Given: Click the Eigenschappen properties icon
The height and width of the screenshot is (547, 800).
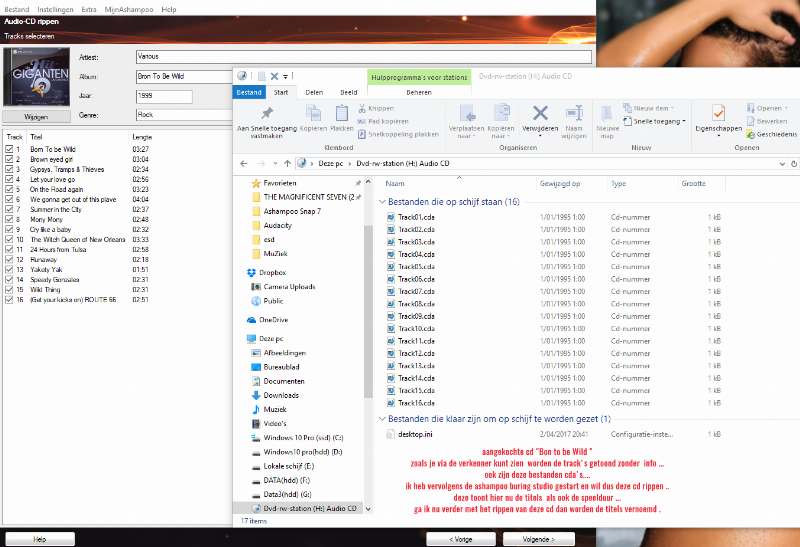Looking at the screenshot, I should 718,112.
